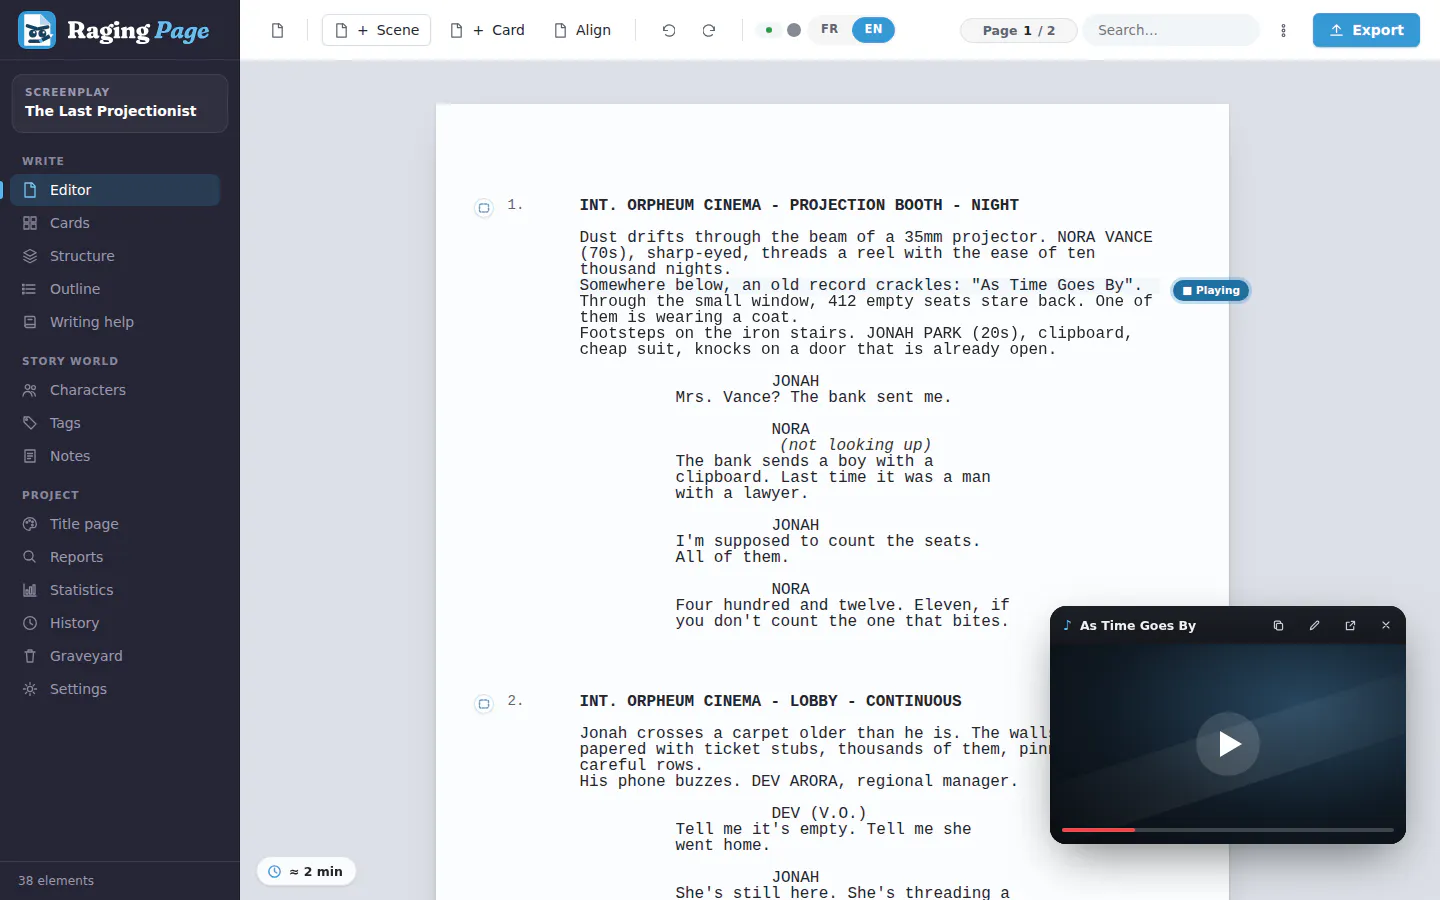Open the Cards view
The height and width of the screenshot is (900, 1440).
tap(115, 223)
